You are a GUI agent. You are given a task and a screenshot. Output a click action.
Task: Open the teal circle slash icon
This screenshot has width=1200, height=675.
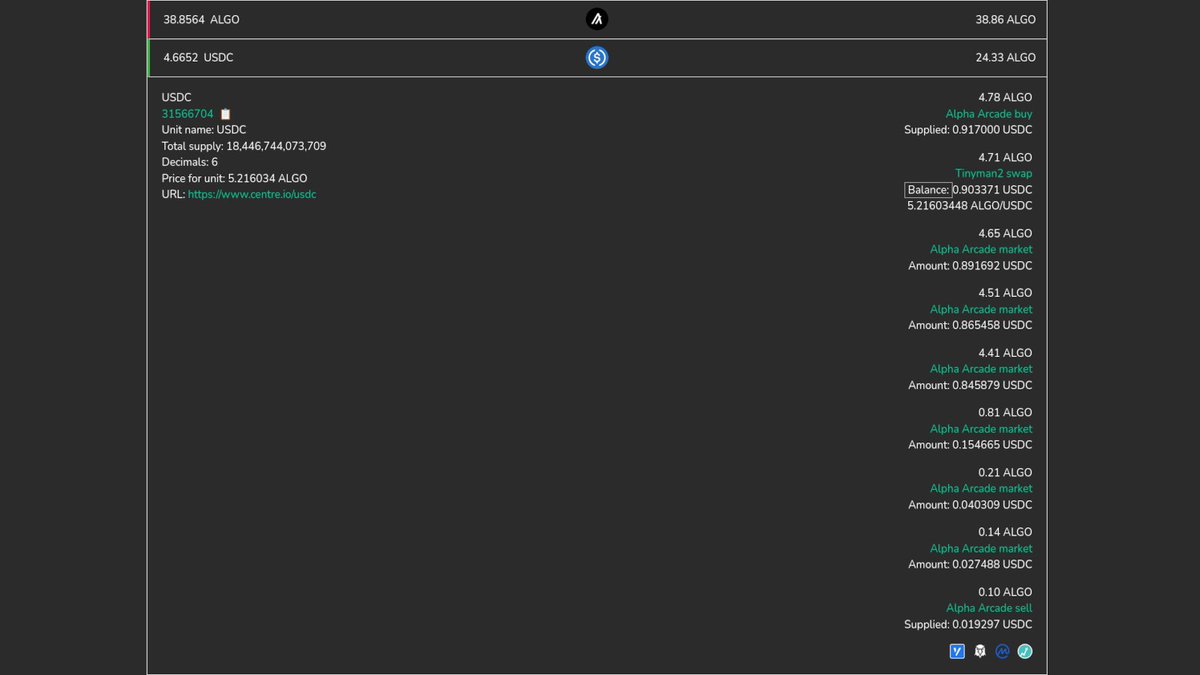coord(1025,651)
